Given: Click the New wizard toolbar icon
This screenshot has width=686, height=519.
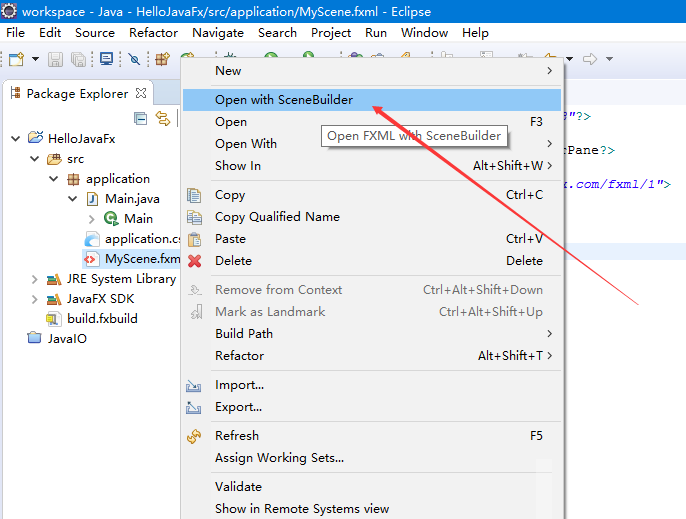Looking at the screenshot, I should [x=16, y=59].
